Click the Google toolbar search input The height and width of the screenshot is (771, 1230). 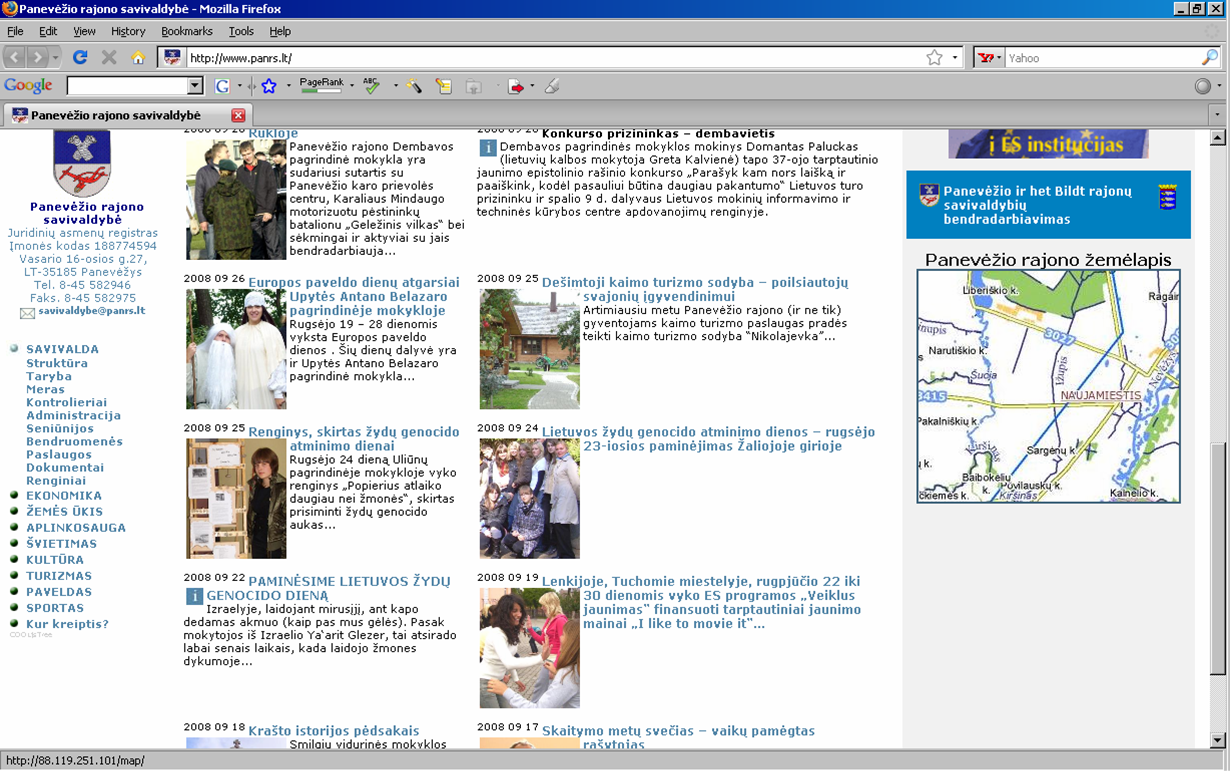(127, 87)
